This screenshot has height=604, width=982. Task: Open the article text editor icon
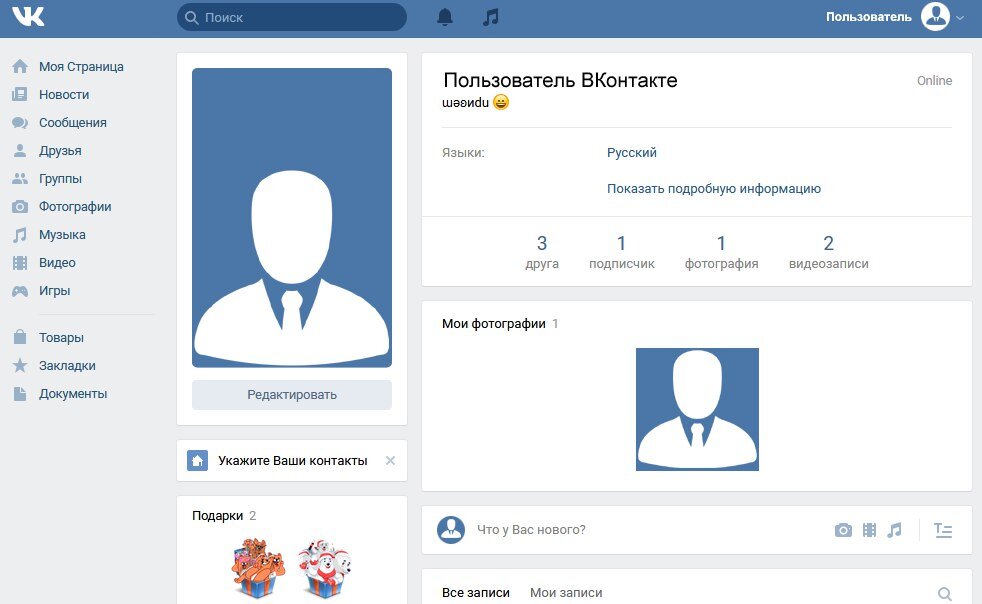(x=943, y=530)
